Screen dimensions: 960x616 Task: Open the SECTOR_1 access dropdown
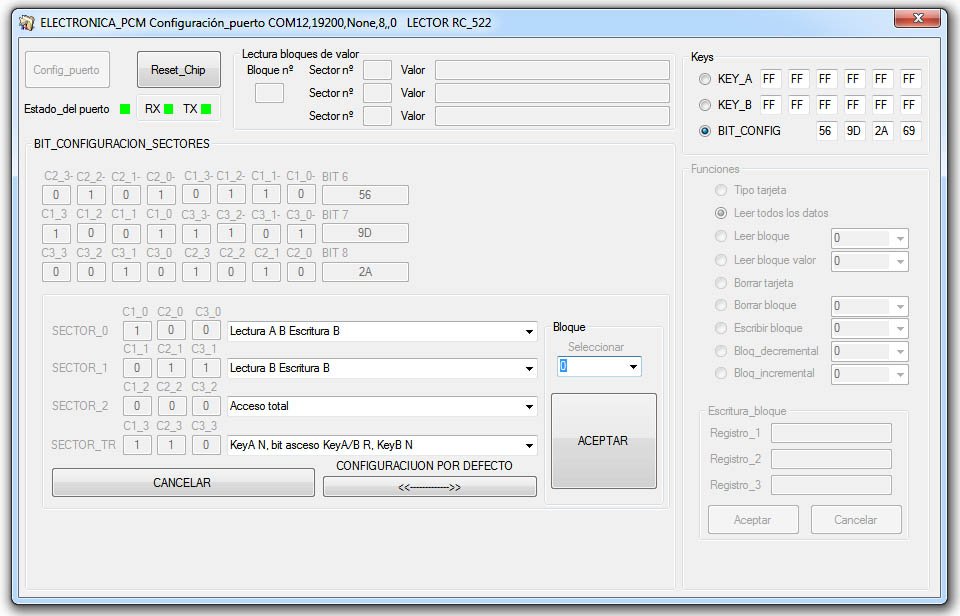click(529, 369)
